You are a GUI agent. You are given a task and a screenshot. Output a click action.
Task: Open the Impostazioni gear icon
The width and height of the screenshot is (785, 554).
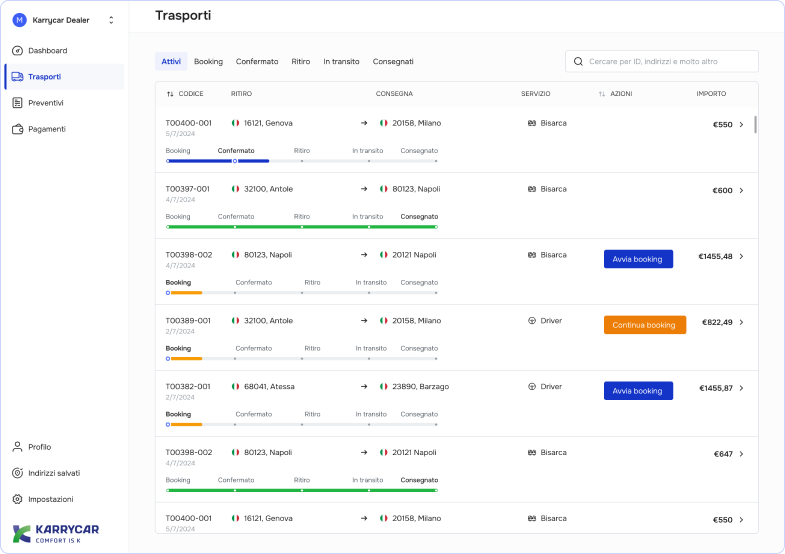(x=18, y=499)
